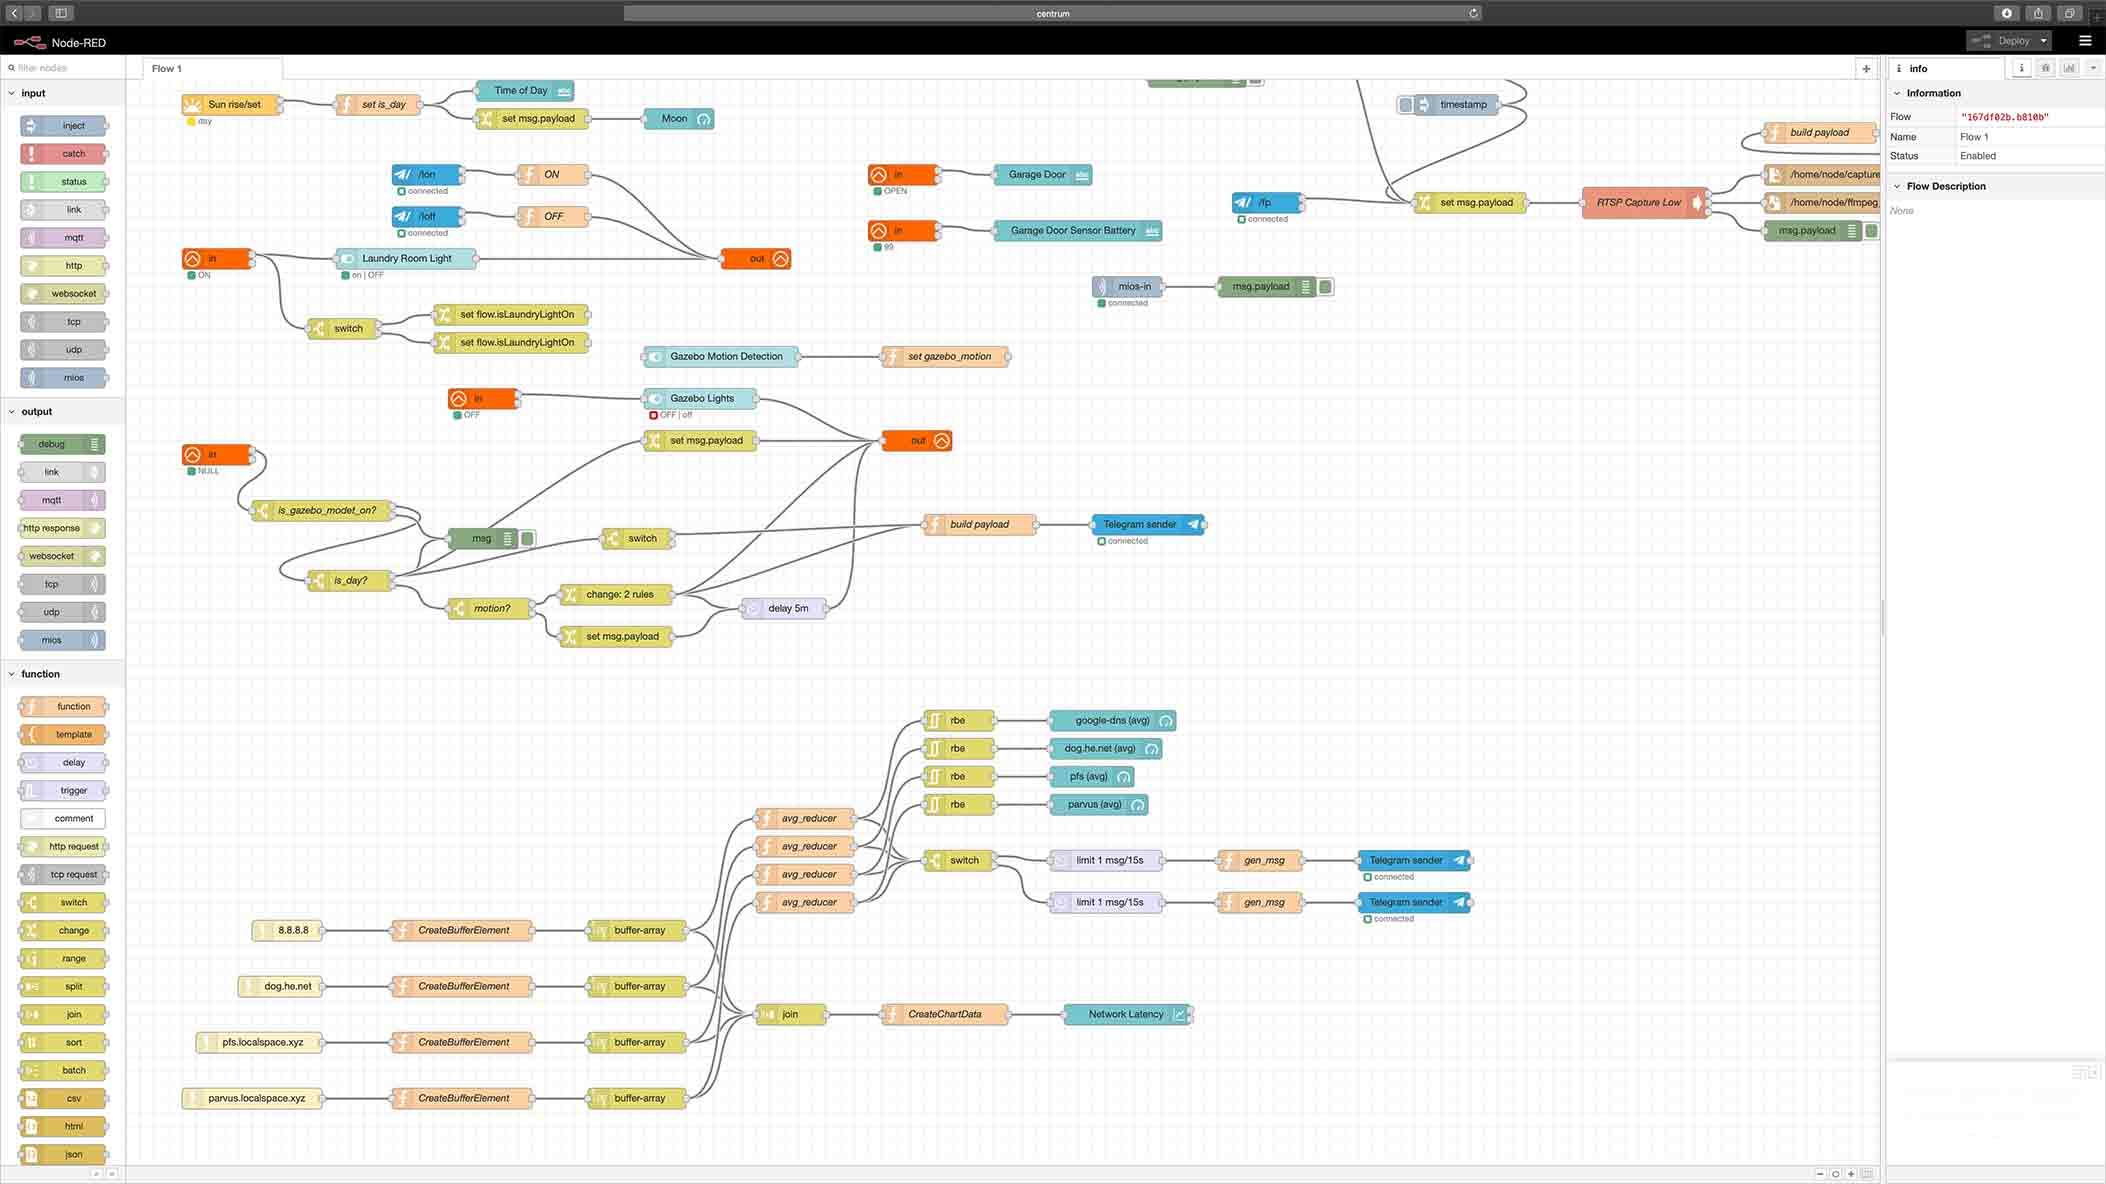Screen dimensions: 2106x1184
Task: Click the flow ID value 167df02b.b810b
Action: pyautogui.click(x=2004, y=117)
